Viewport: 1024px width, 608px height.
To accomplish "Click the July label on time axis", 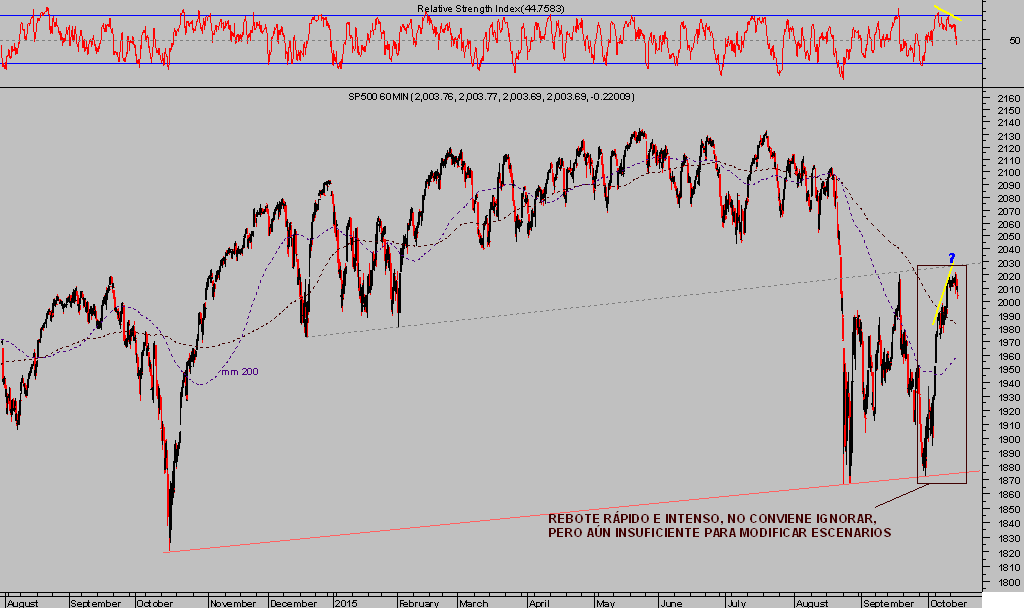I will (x=735, y=603).
